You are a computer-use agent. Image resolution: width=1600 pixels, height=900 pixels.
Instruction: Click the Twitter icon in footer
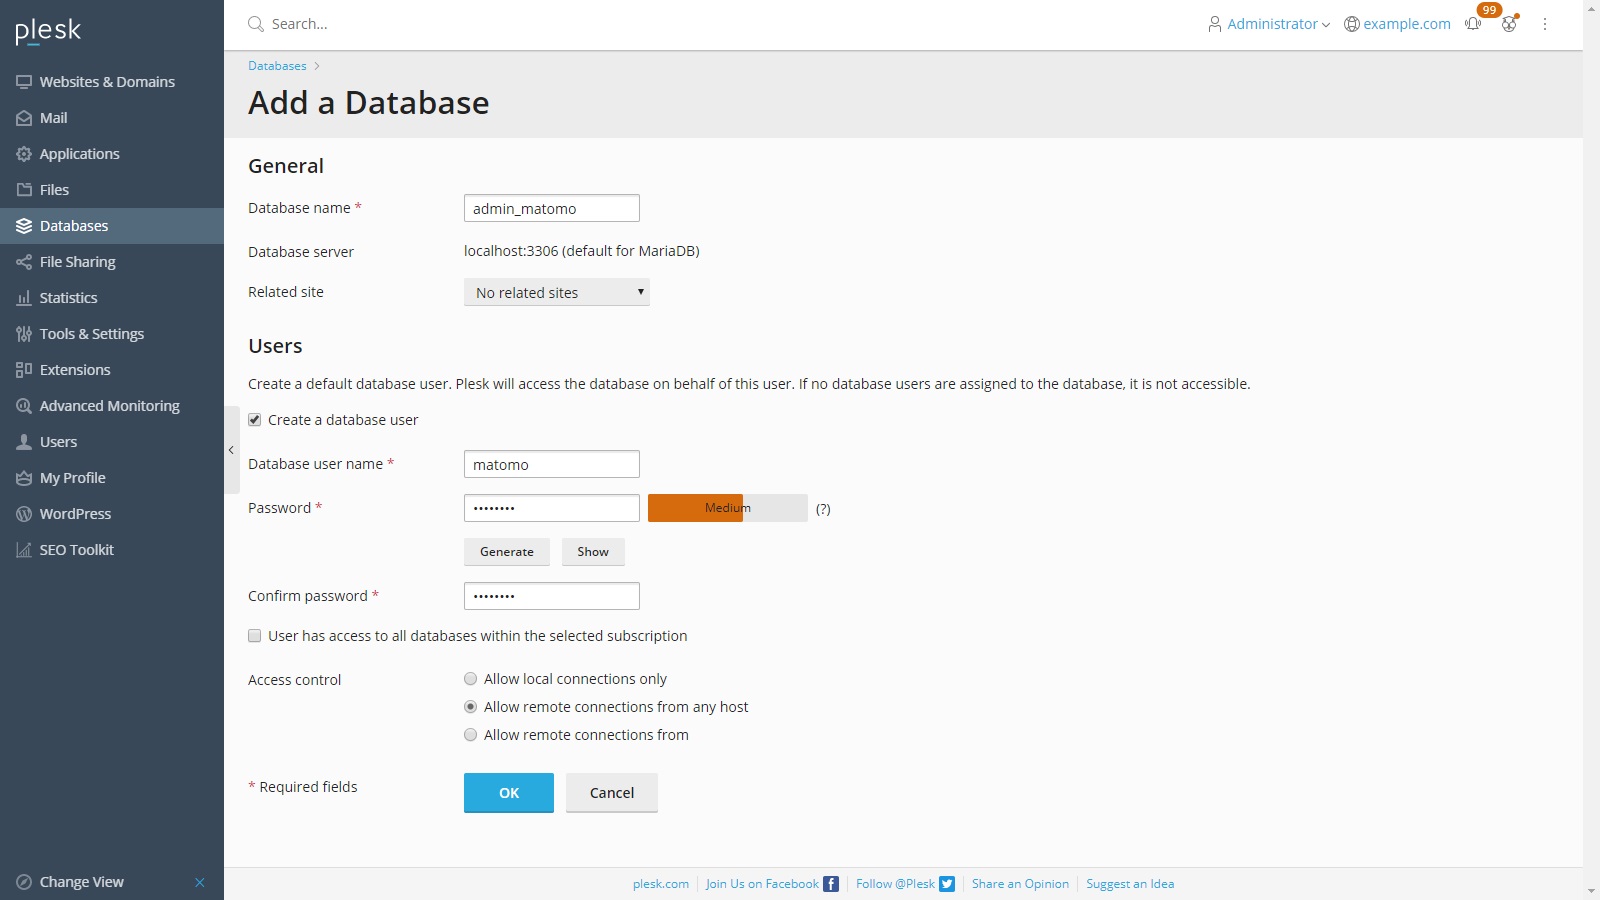947,884
